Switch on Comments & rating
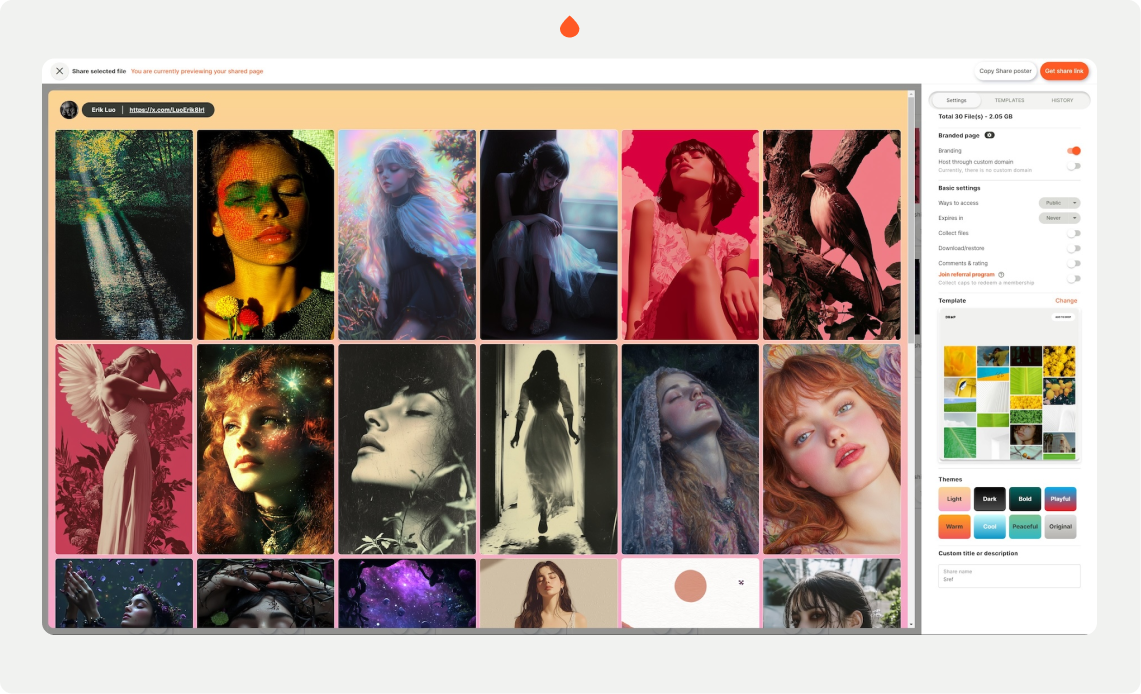 click(x=1074, y=263)
